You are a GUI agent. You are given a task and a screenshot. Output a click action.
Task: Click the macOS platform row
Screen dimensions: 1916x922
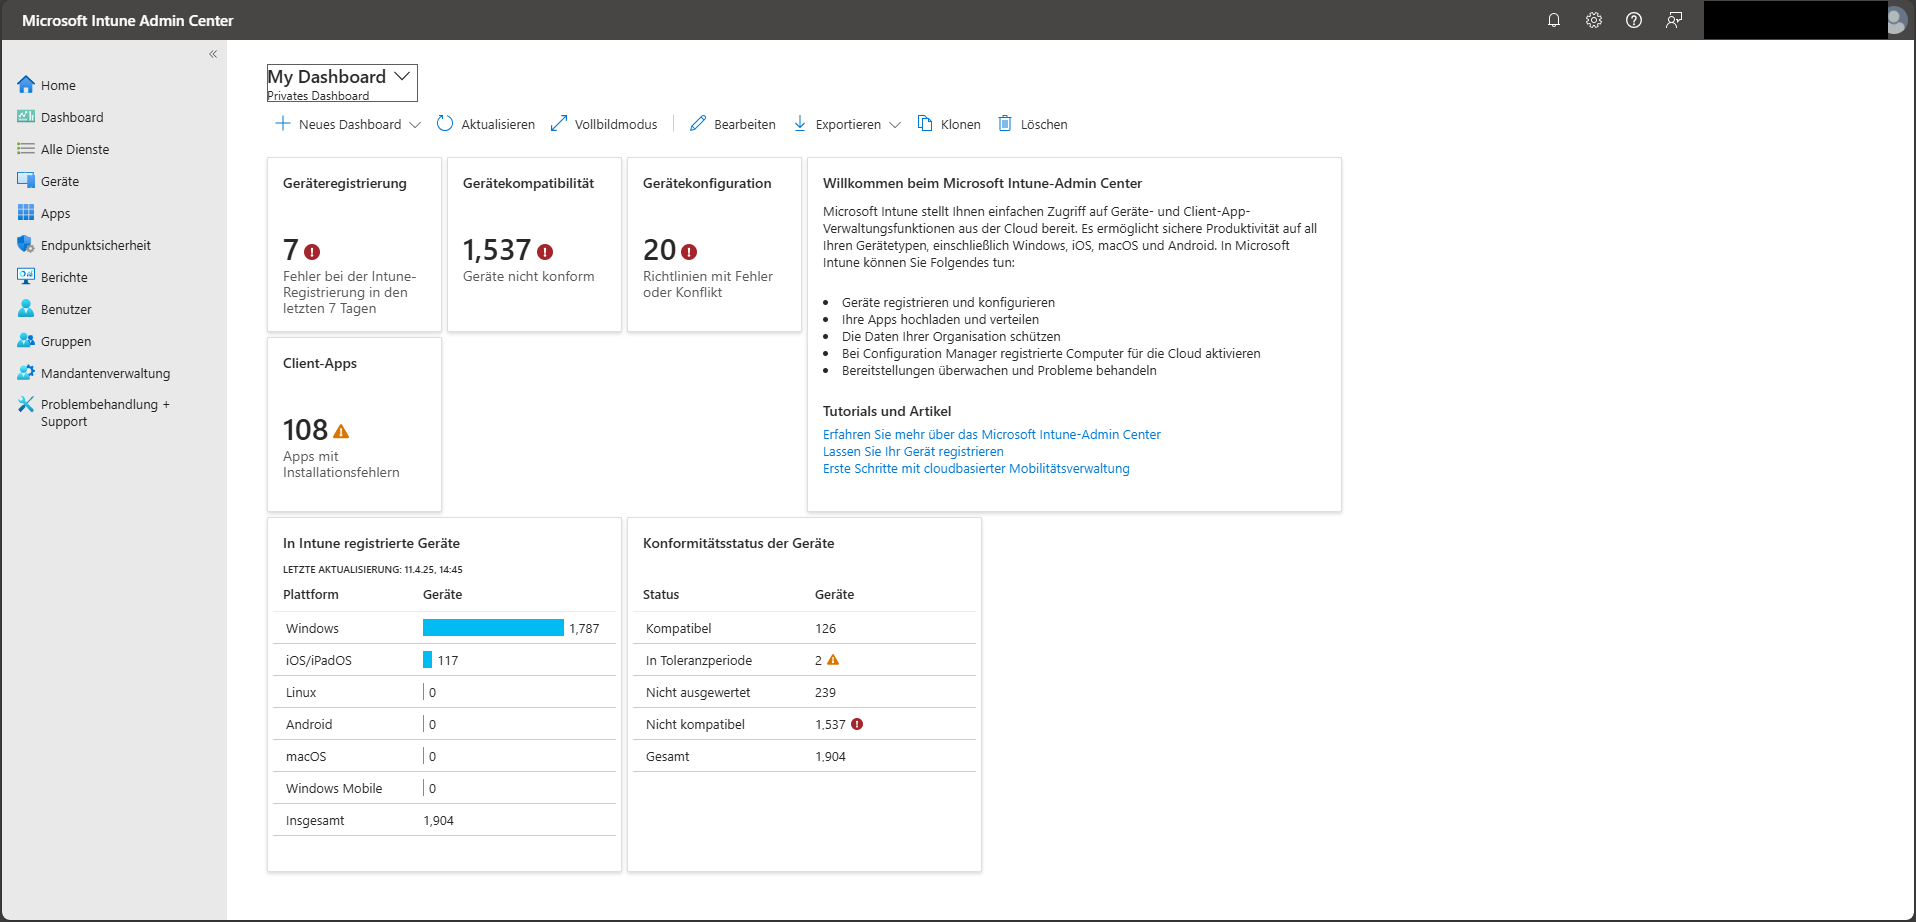coord(444,756)
